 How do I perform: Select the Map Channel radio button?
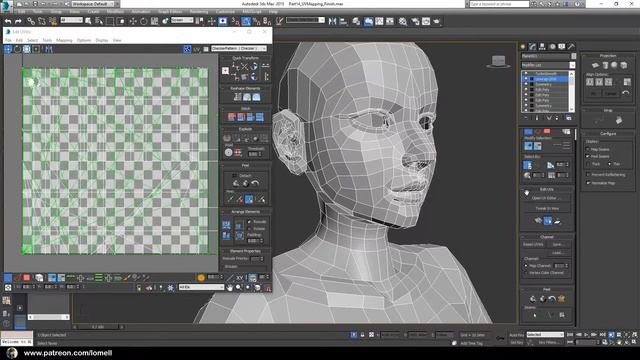[526, 266]
